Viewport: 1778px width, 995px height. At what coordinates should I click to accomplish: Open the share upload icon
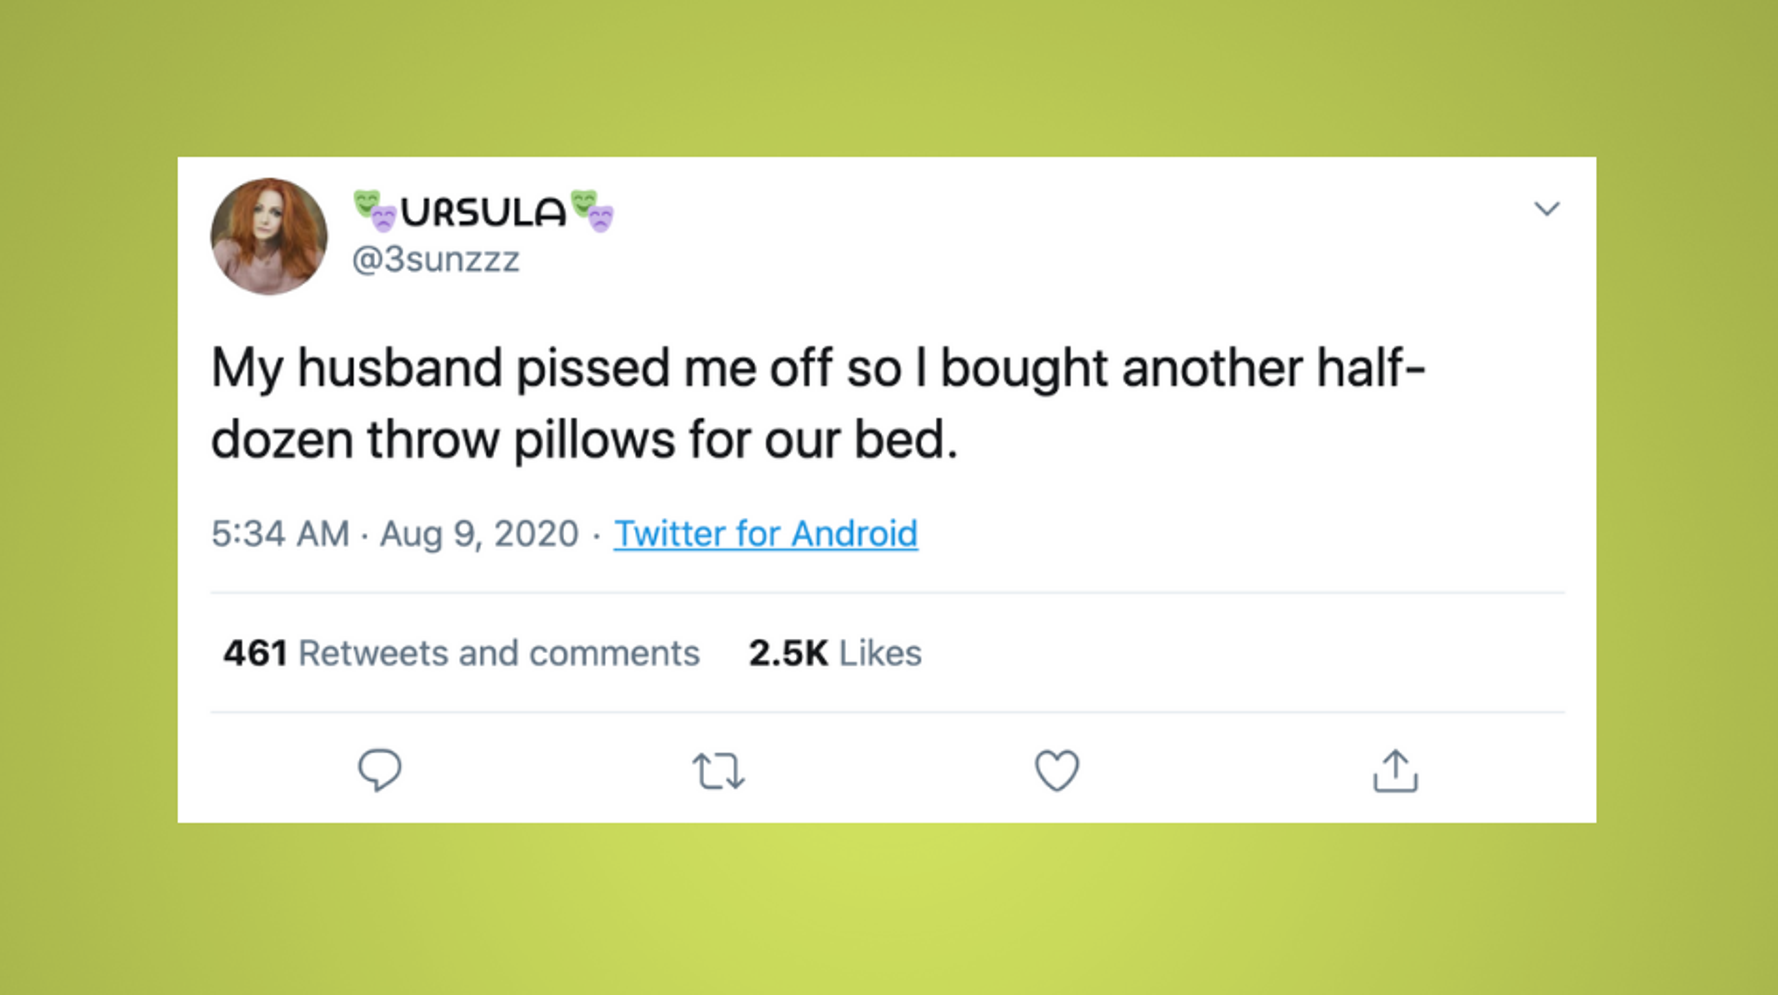[1395, 771]
